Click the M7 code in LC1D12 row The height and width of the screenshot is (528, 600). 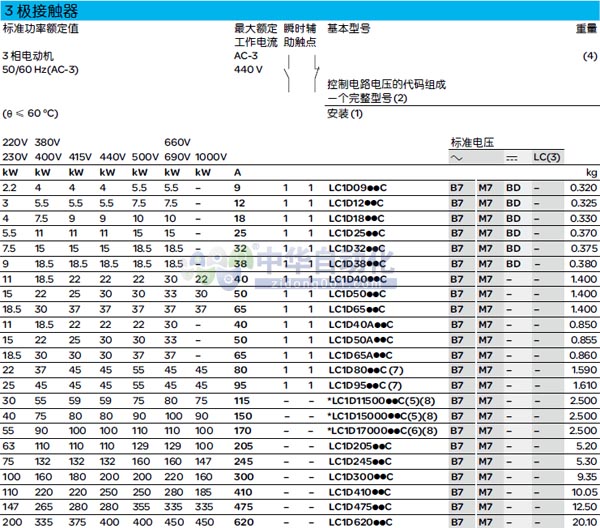(x=485, y=203)
